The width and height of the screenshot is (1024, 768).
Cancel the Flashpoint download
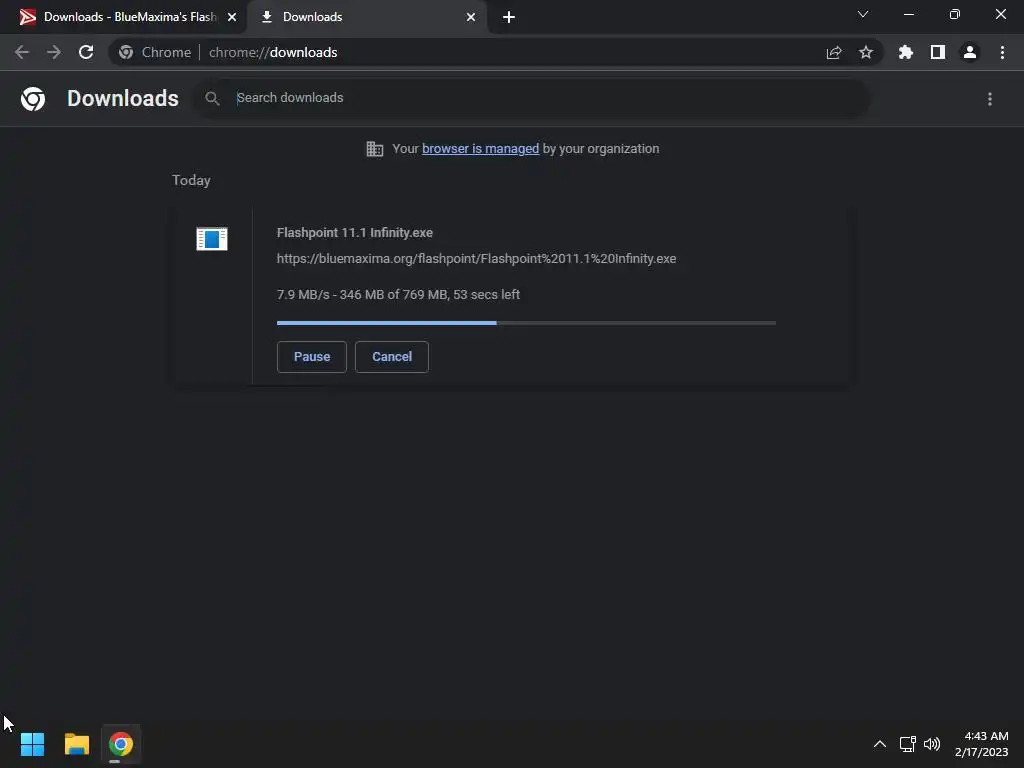(392, 357)
